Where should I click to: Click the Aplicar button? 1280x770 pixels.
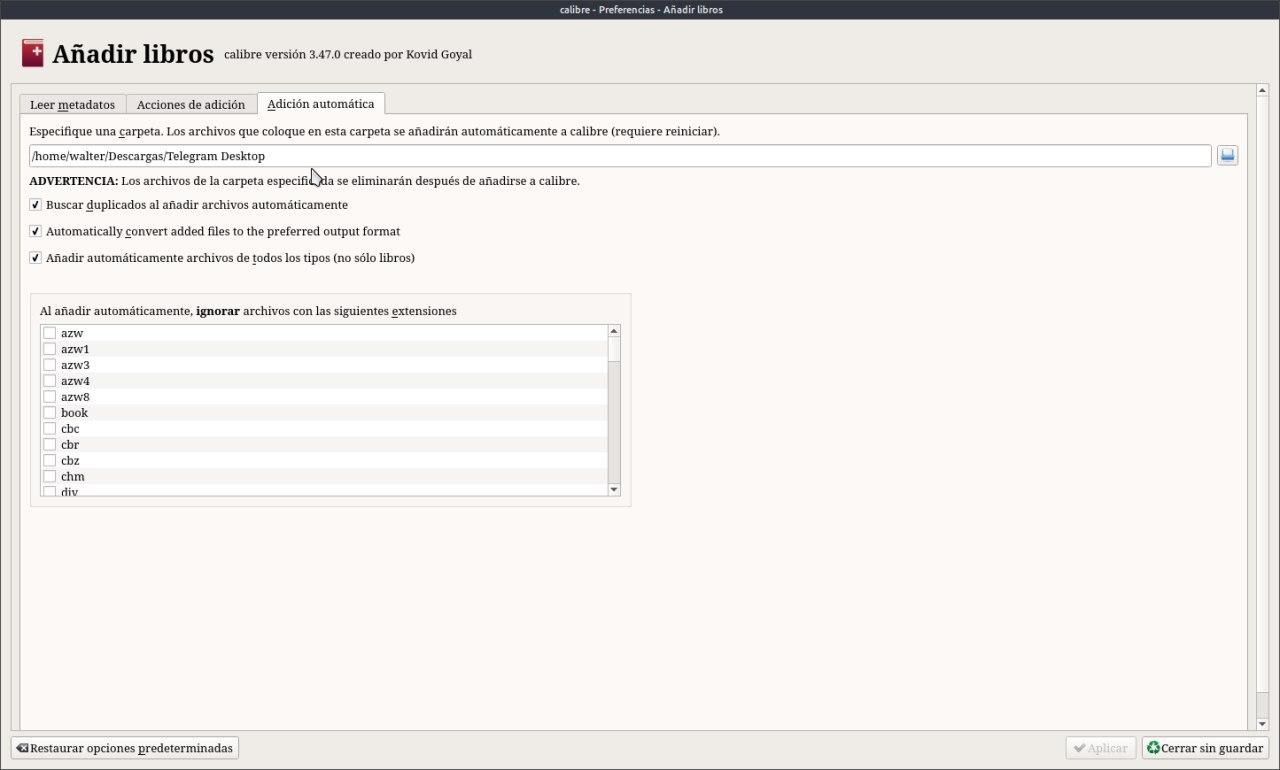pyautogui.click(x=1101, y=748)
